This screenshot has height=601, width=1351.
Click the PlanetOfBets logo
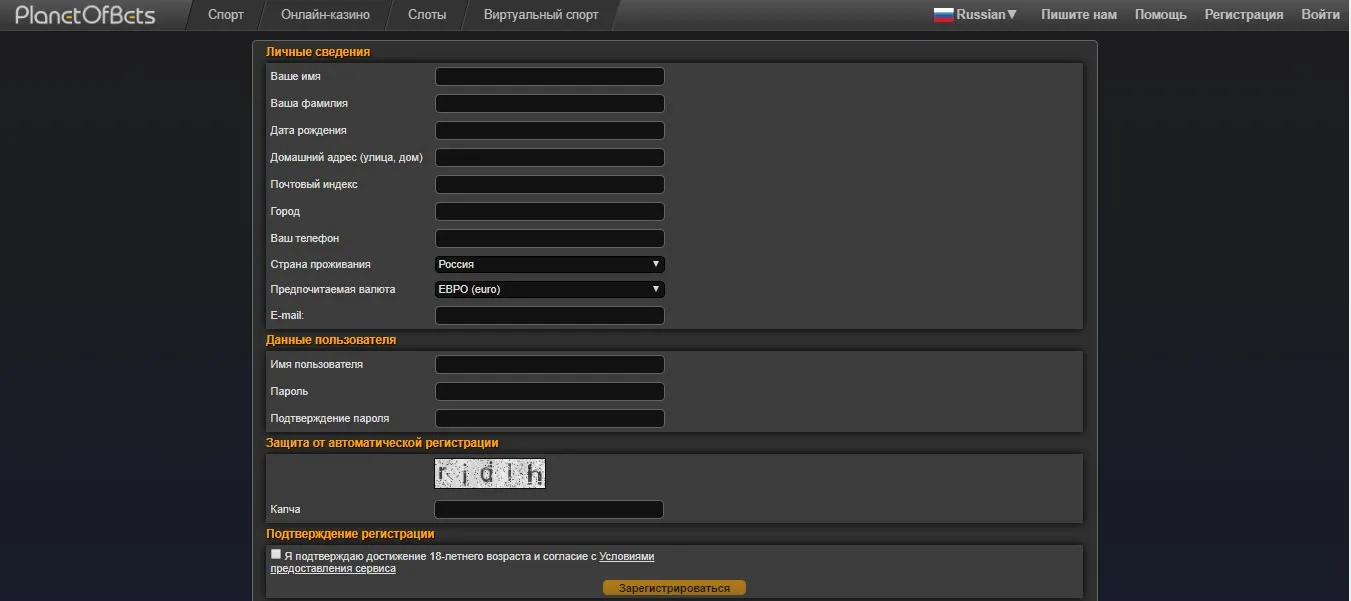(85, 15)
